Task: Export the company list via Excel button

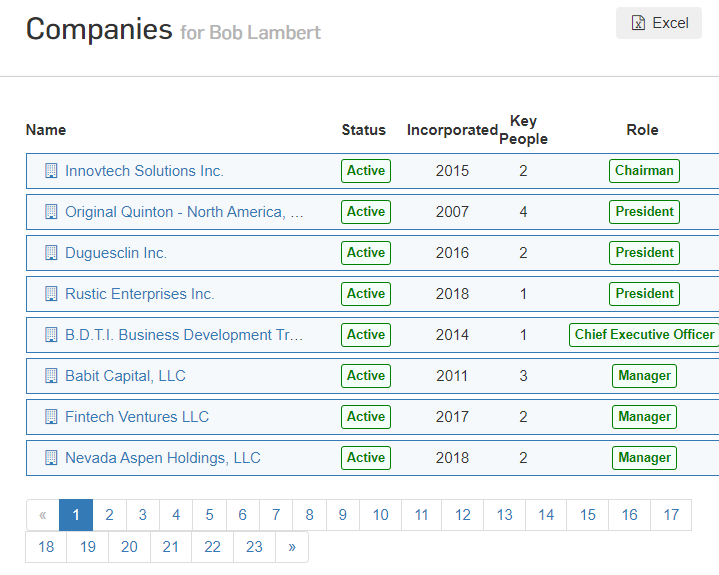Action: 658,23
